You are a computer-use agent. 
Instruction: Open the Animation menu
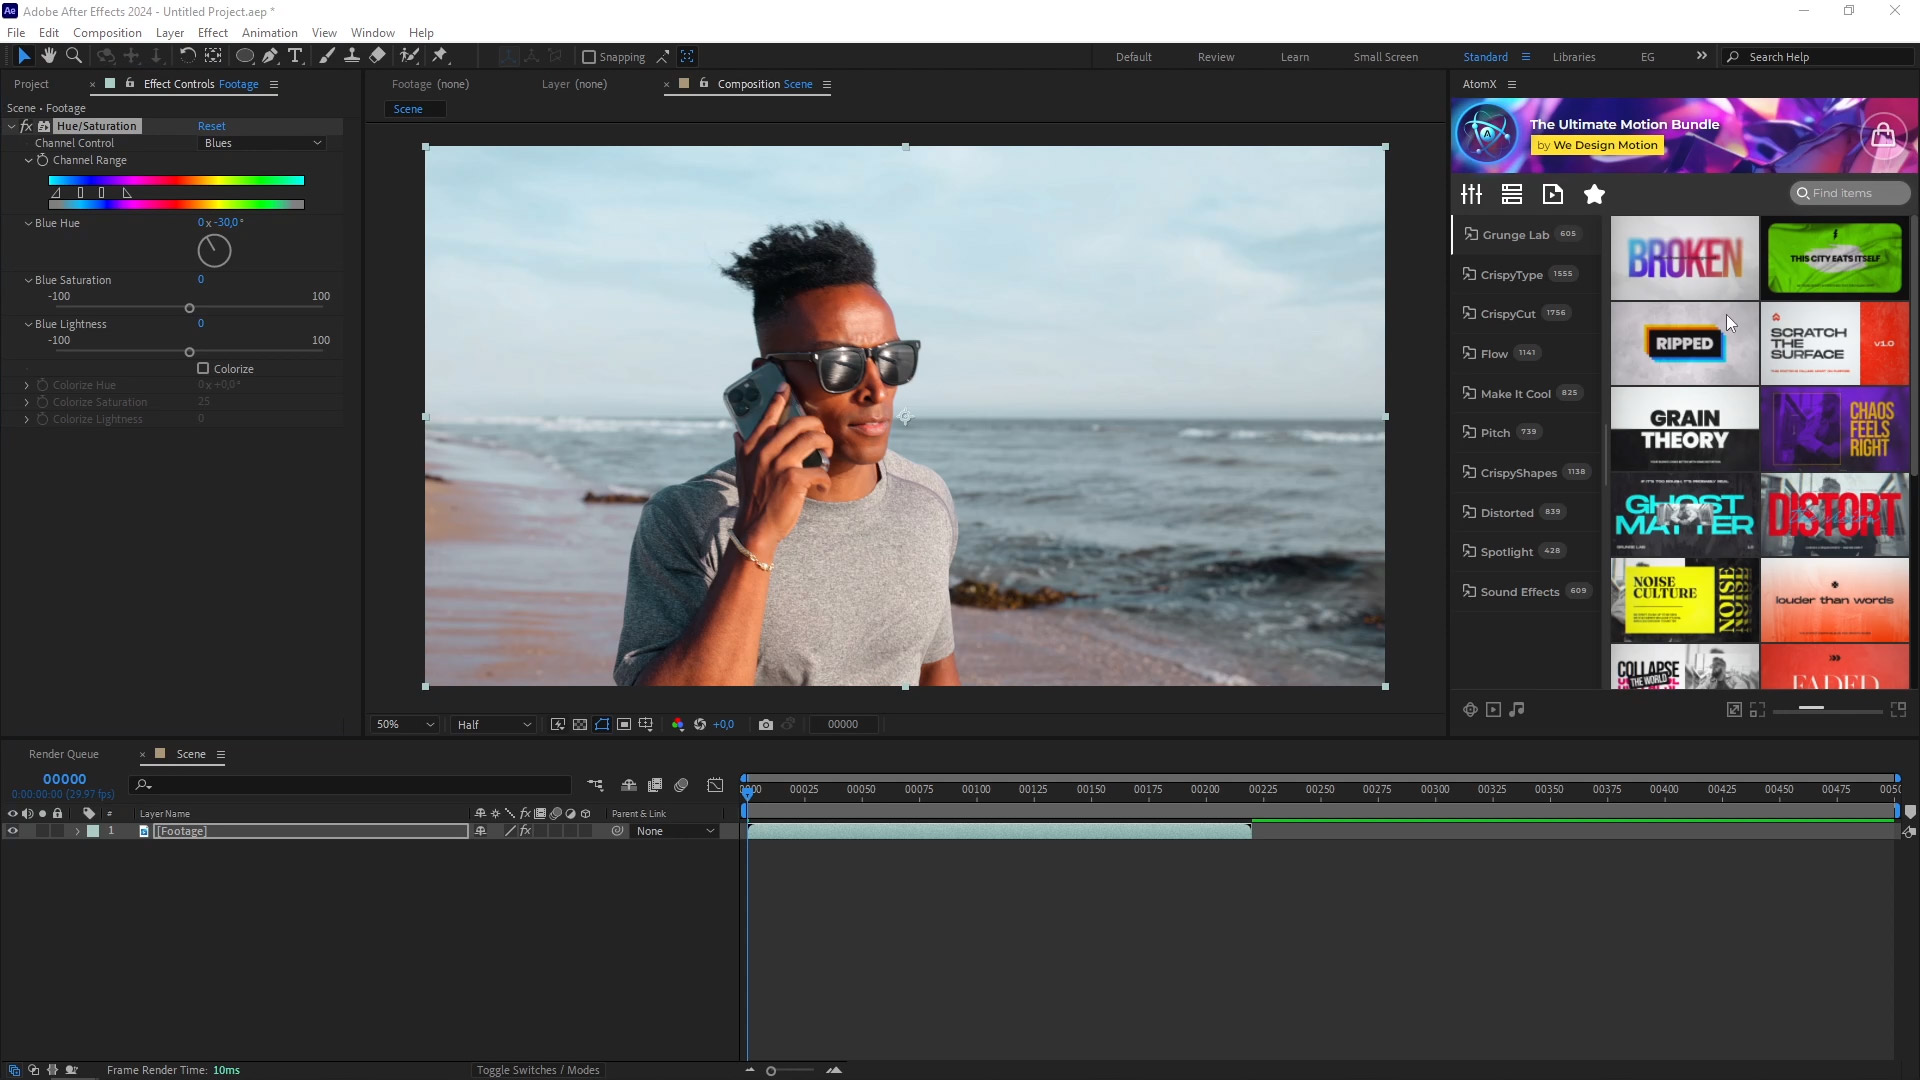269,32
